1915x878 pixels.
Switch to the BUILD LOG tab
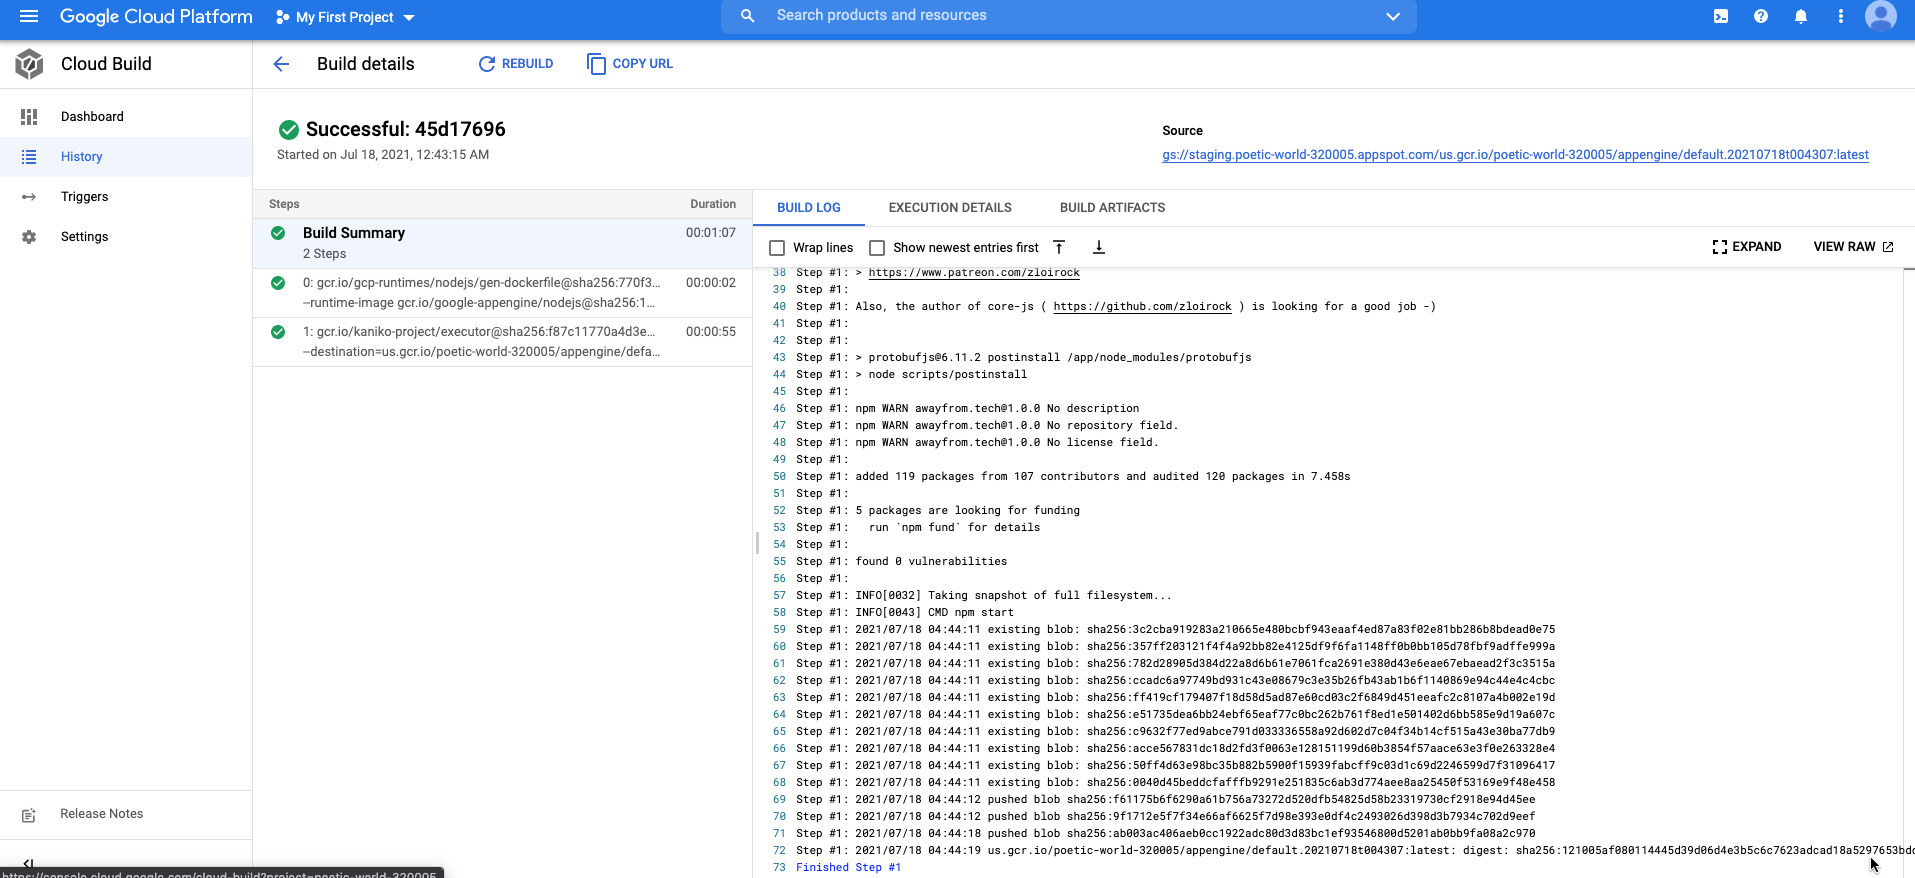point(809,208)
